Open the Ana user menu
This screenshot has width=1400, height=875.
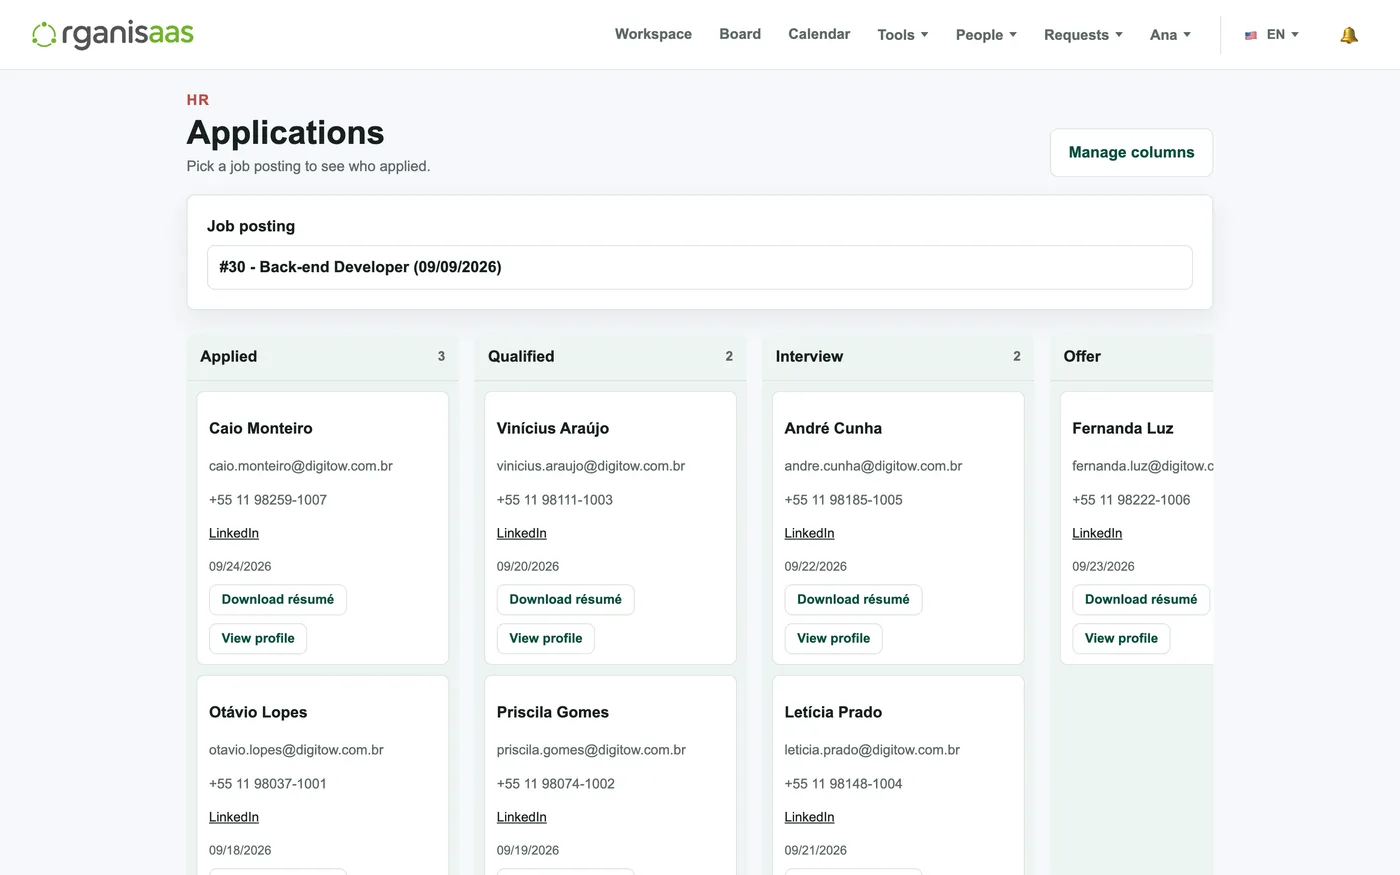(1170, 35)
